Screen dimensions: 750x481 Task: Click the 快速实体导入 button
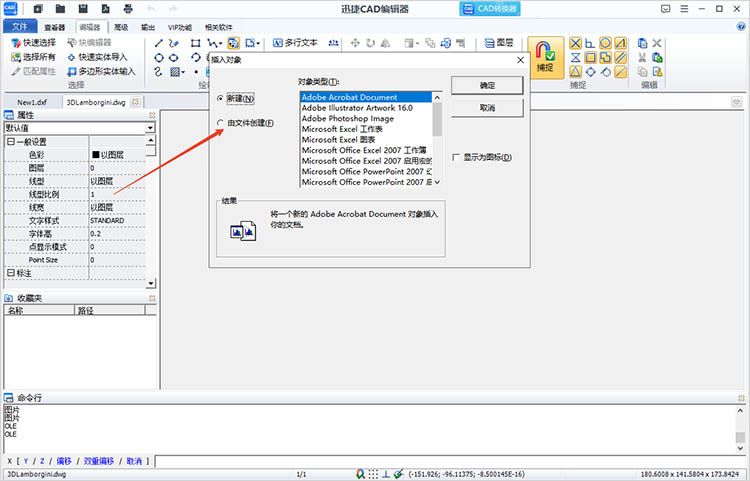point(98,57)
